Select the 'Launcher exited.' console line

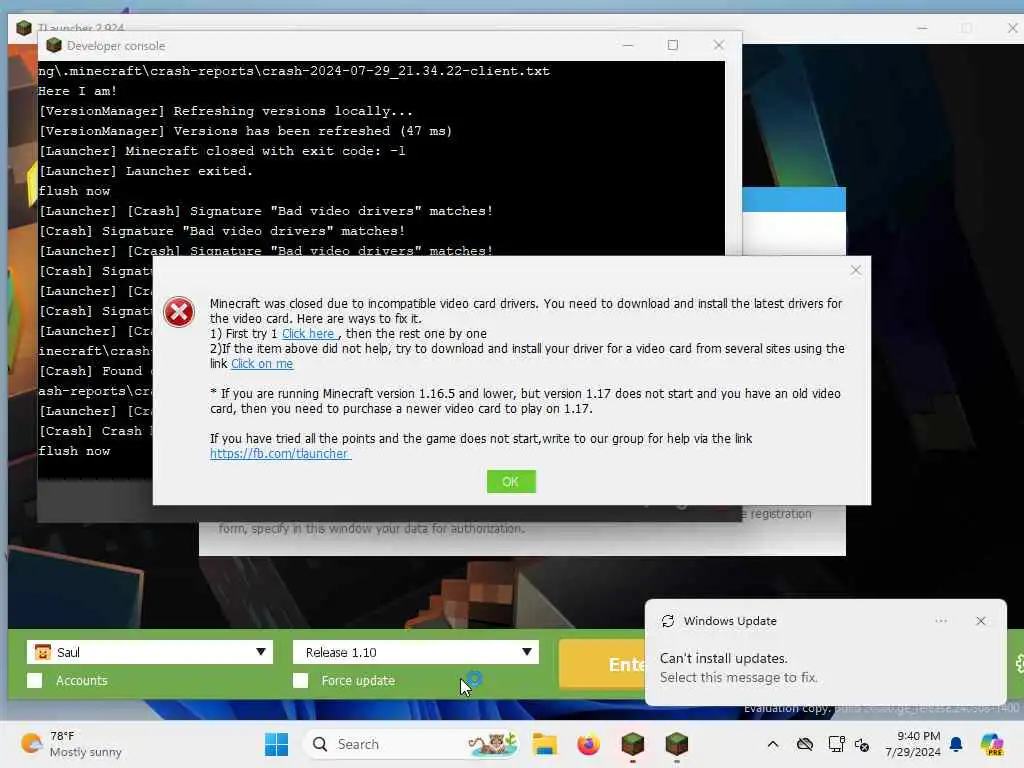tap(146, 170)
